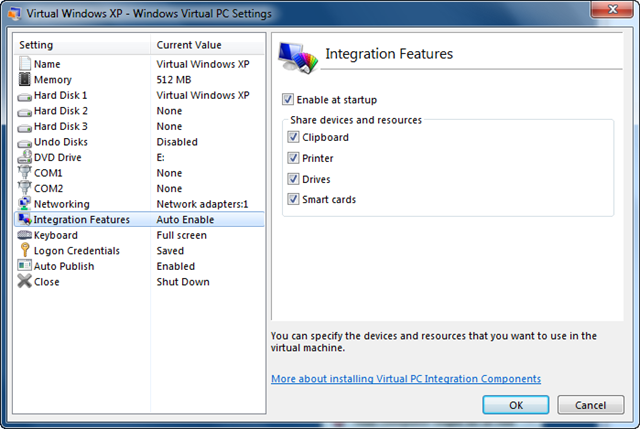640x429 pixels.
Task: Click the Auto Enable value
Action: [x=185, y=219]
